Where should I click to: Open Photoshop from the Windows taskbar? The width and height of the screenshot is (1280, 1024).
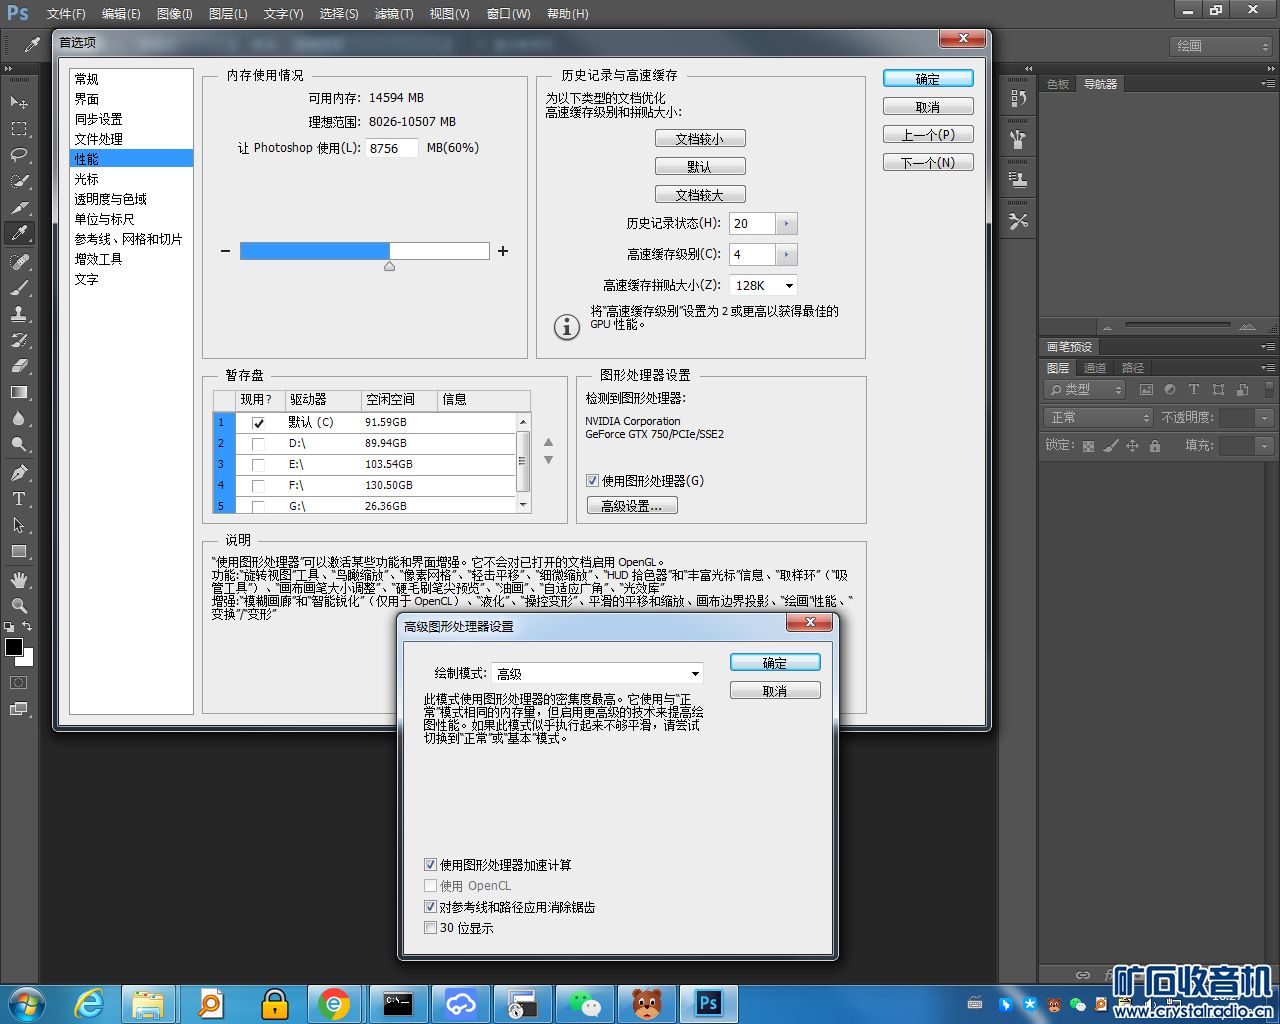pos(708,1003)
